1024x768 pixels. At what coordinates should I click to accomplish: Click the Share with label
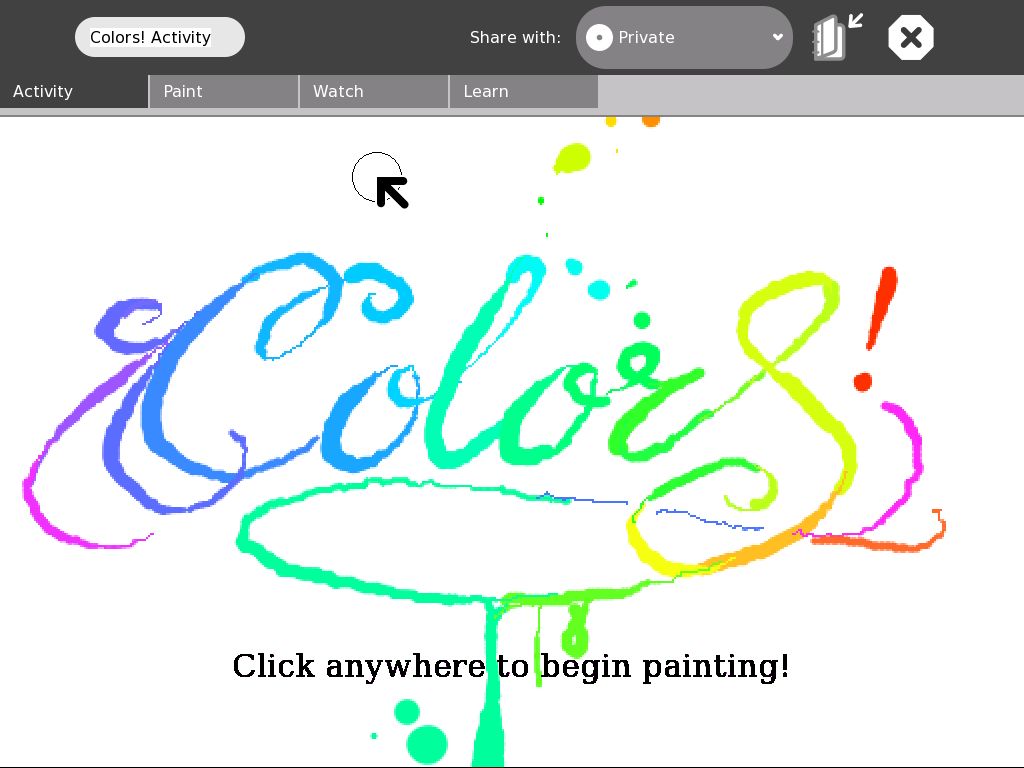point(515,38)
